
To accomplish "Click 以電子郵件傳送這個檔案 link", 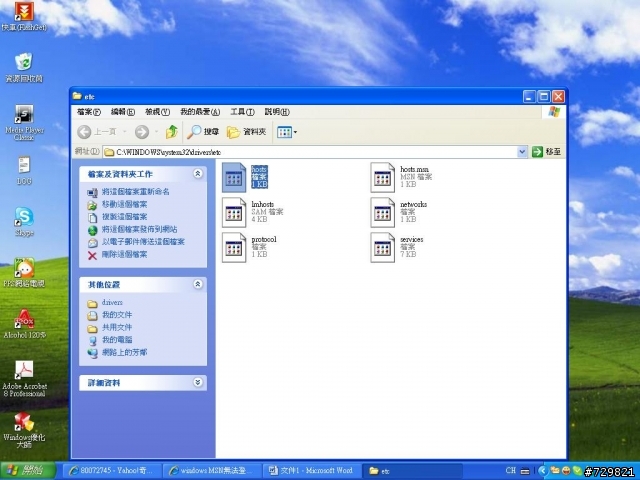I will 143,242.
